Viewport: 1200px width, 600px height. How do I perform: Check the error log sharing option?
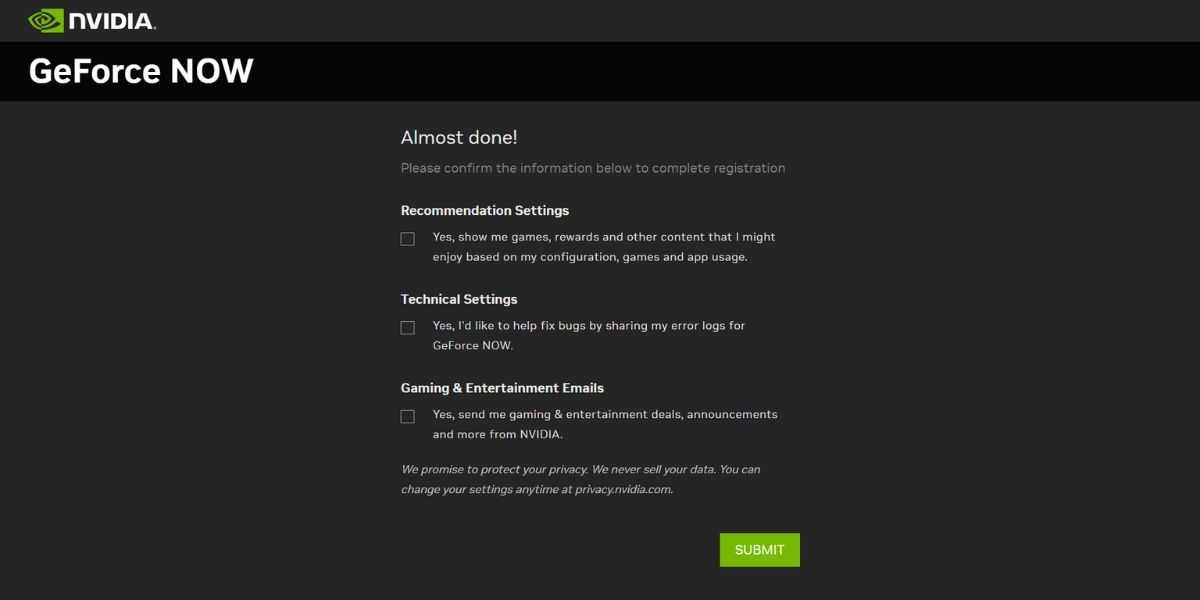(x=408, y=327)
